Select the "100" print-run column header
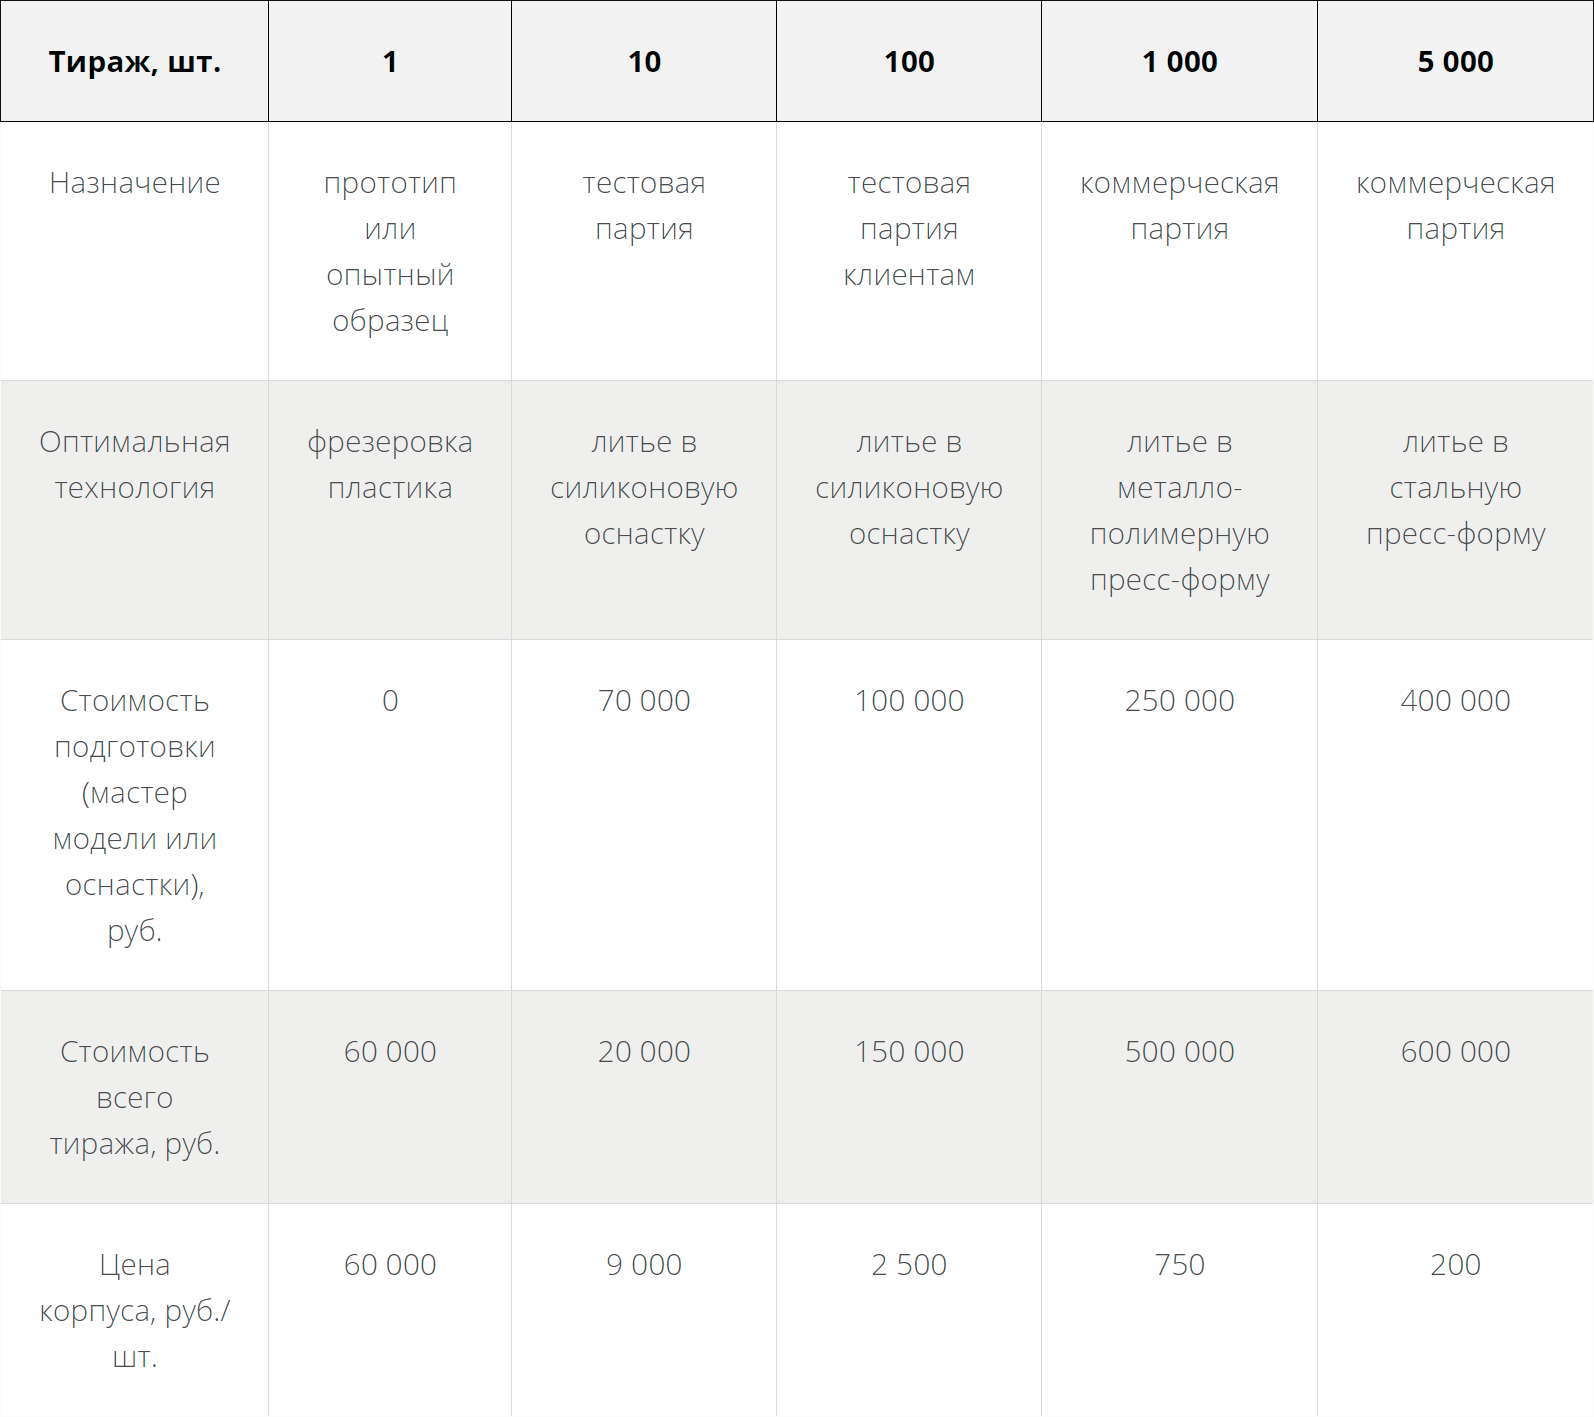 909,62
